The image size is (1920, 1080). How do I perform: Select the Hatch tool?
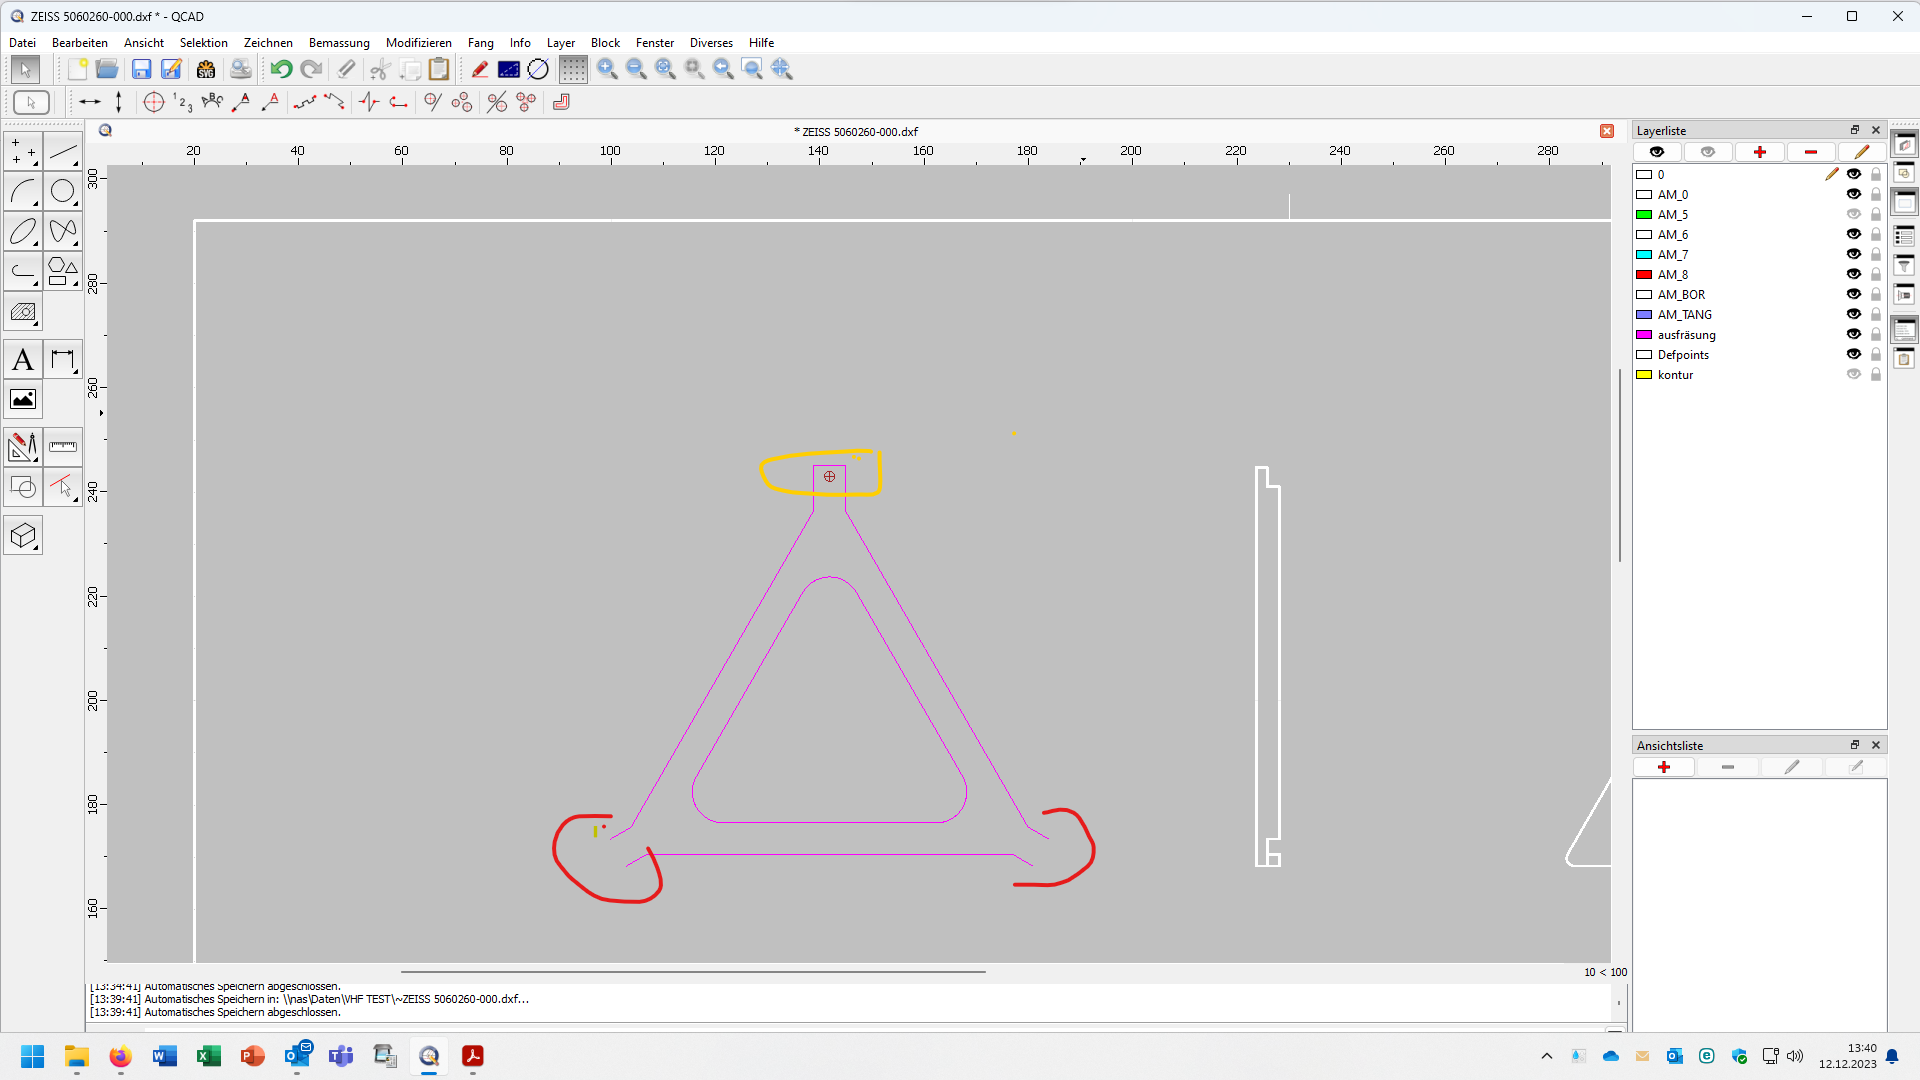(22, 312)
